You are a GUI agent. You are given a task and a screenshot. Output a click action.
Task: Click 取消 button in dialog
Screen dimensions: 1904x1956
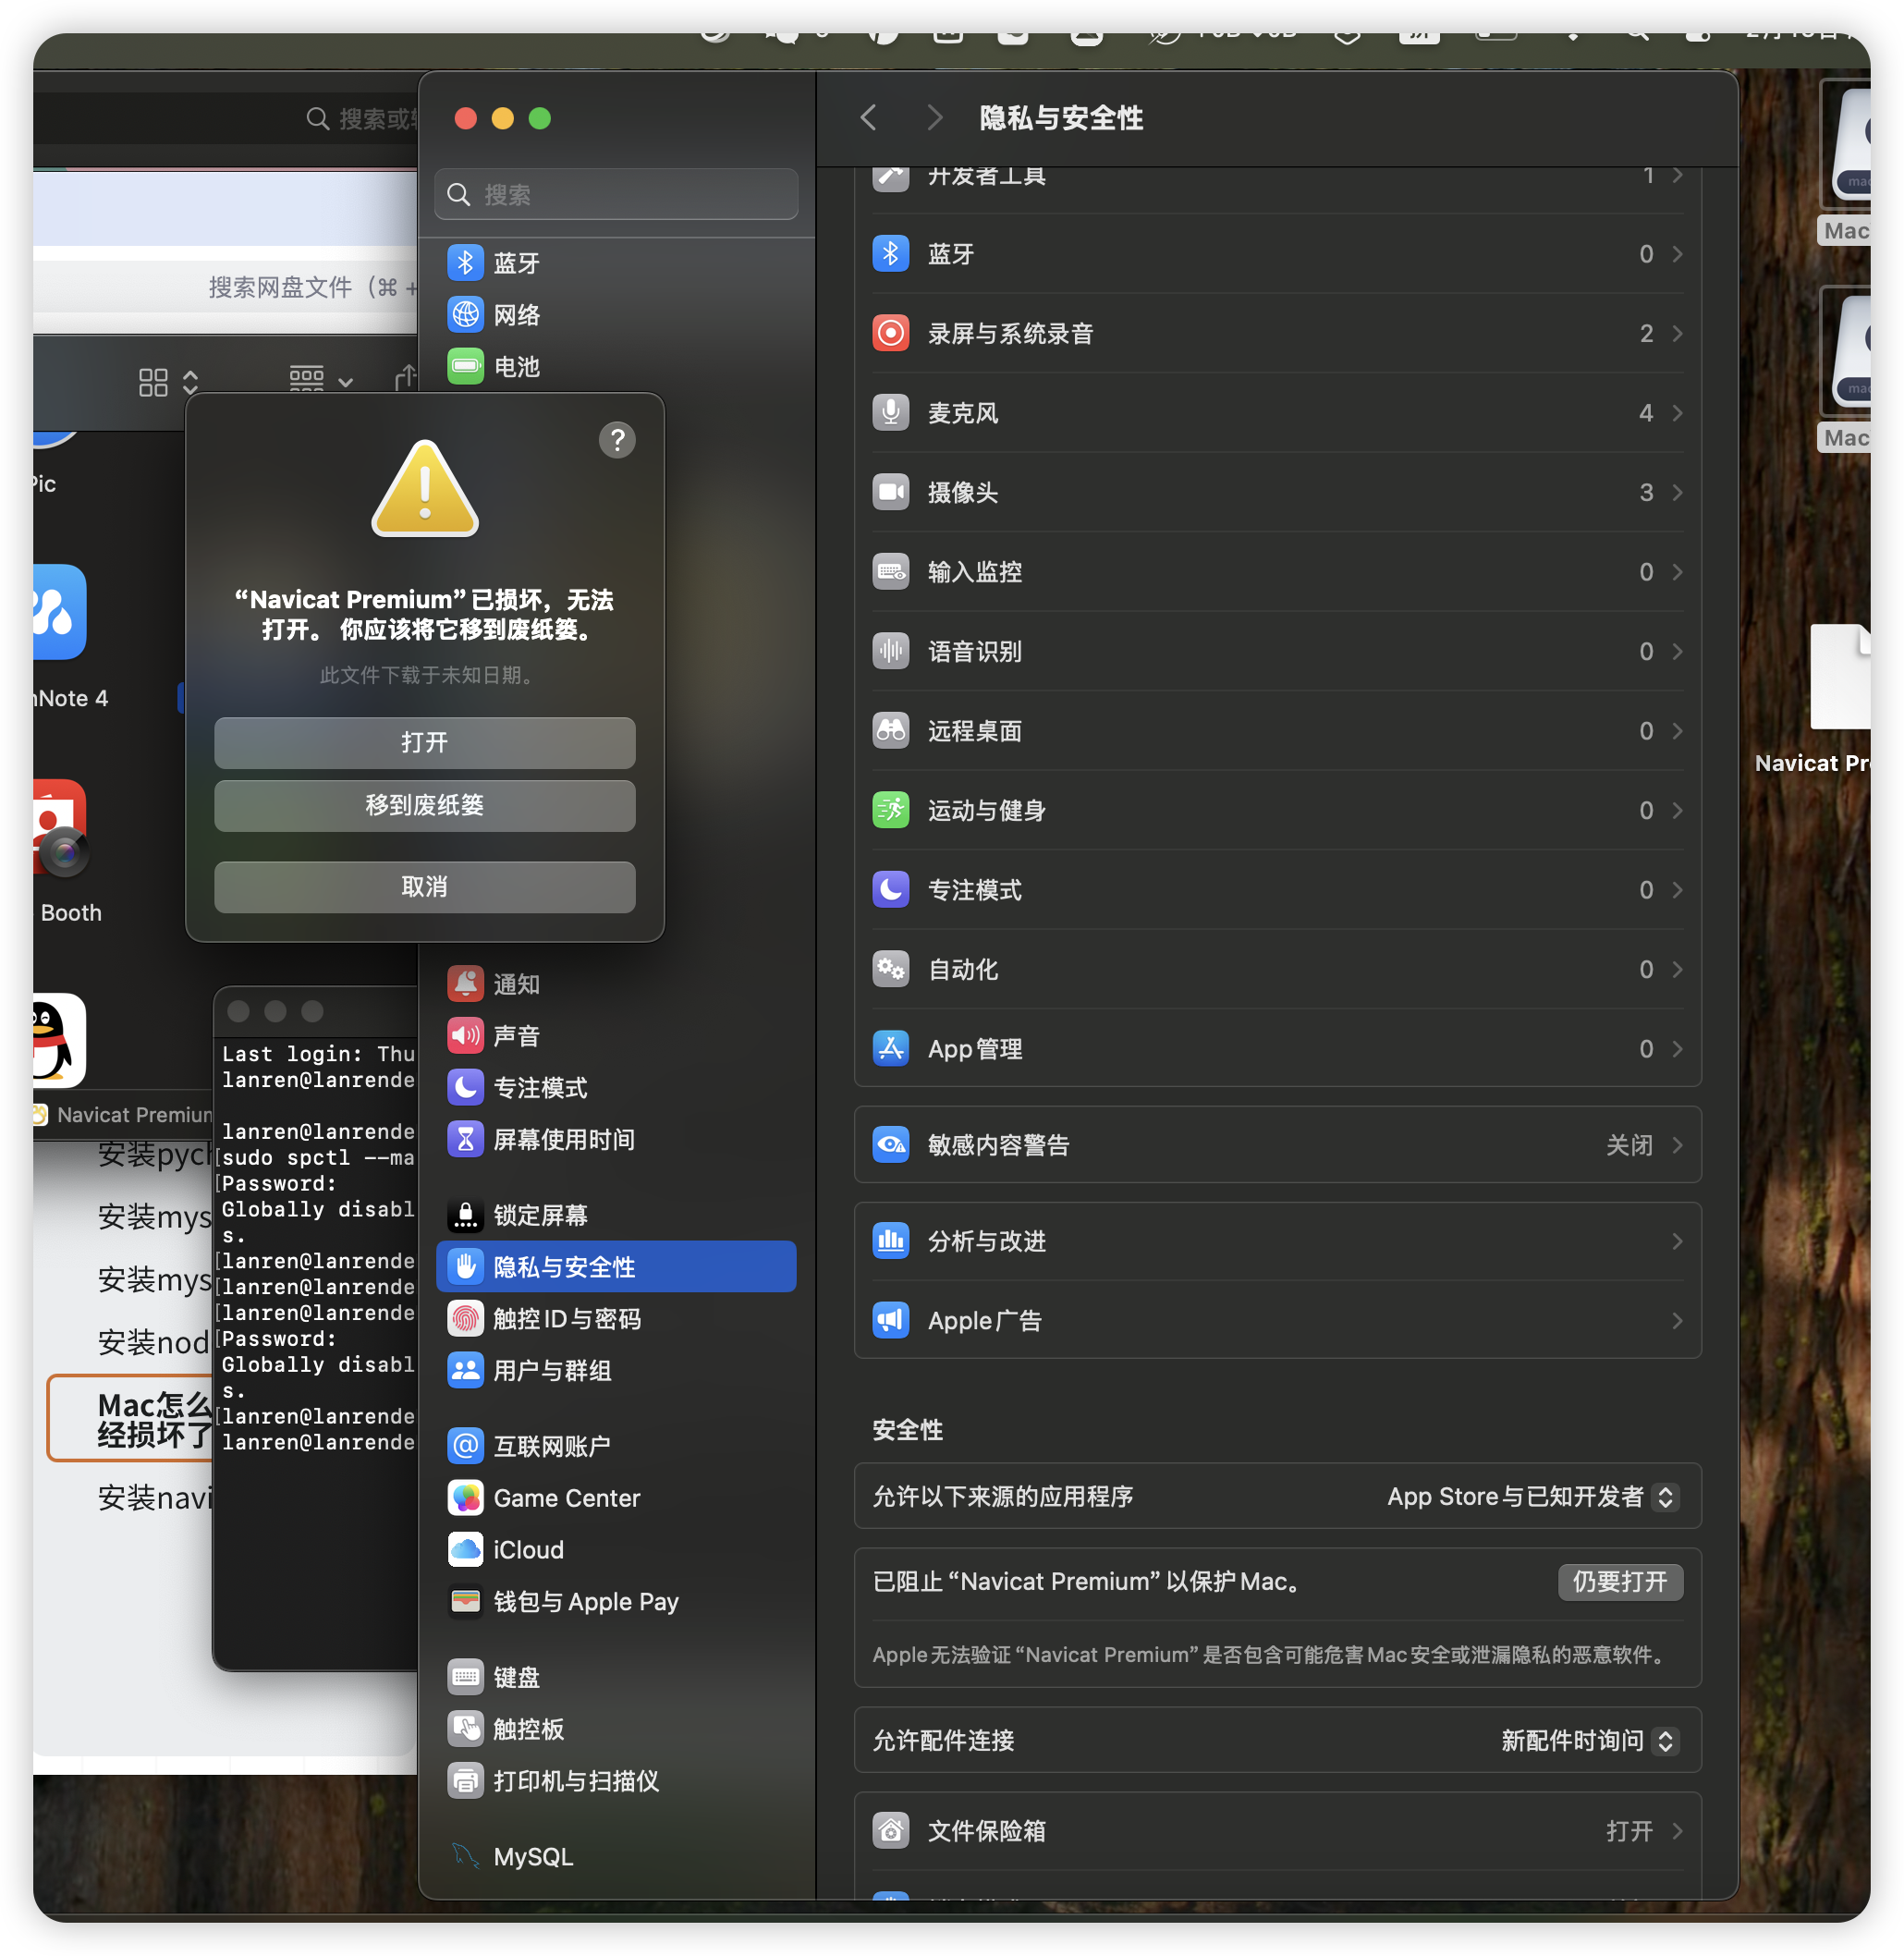(425, 887)
